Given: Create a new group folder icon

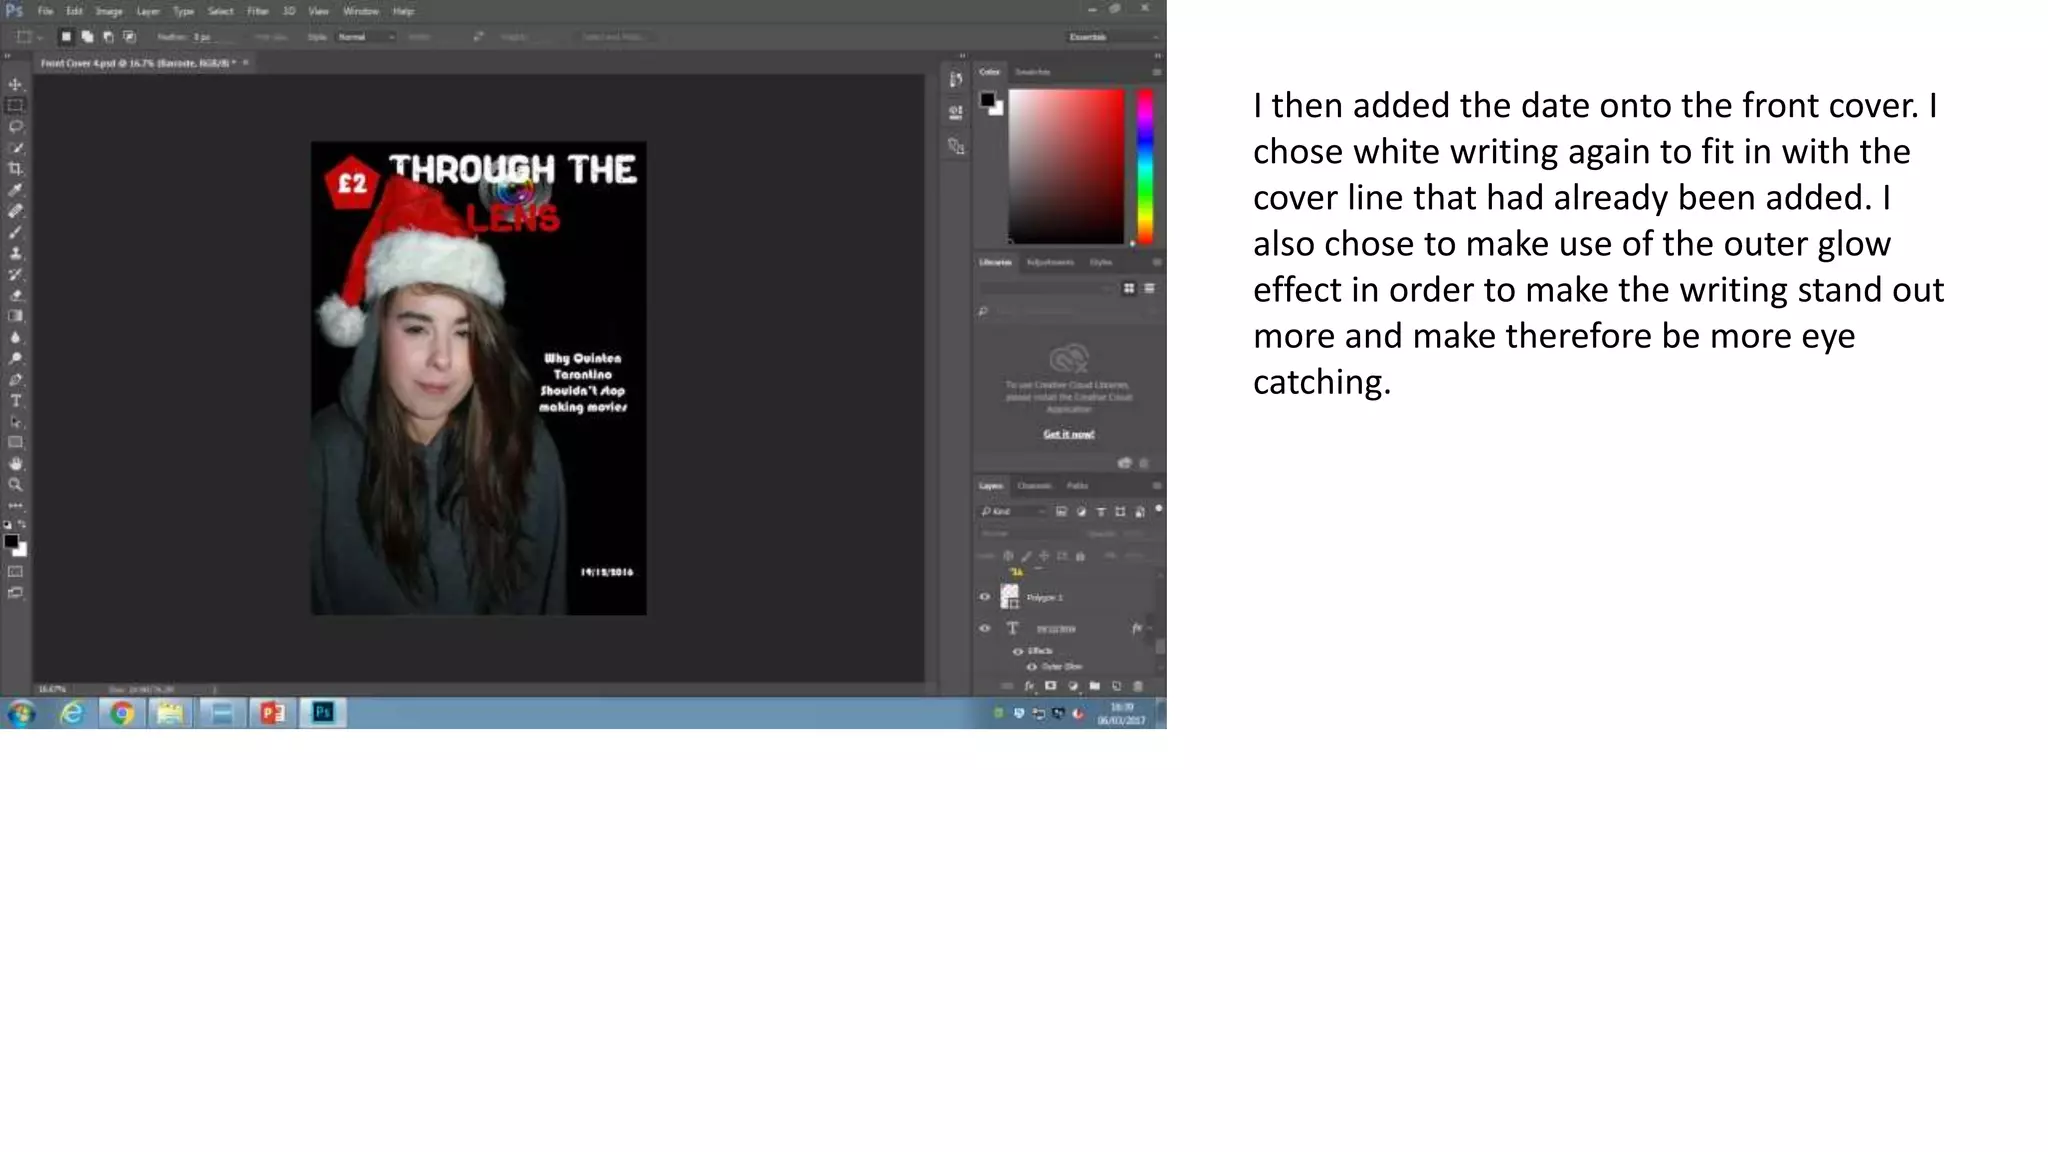Looking at the screenshot, I should [x=1095, y=686].
